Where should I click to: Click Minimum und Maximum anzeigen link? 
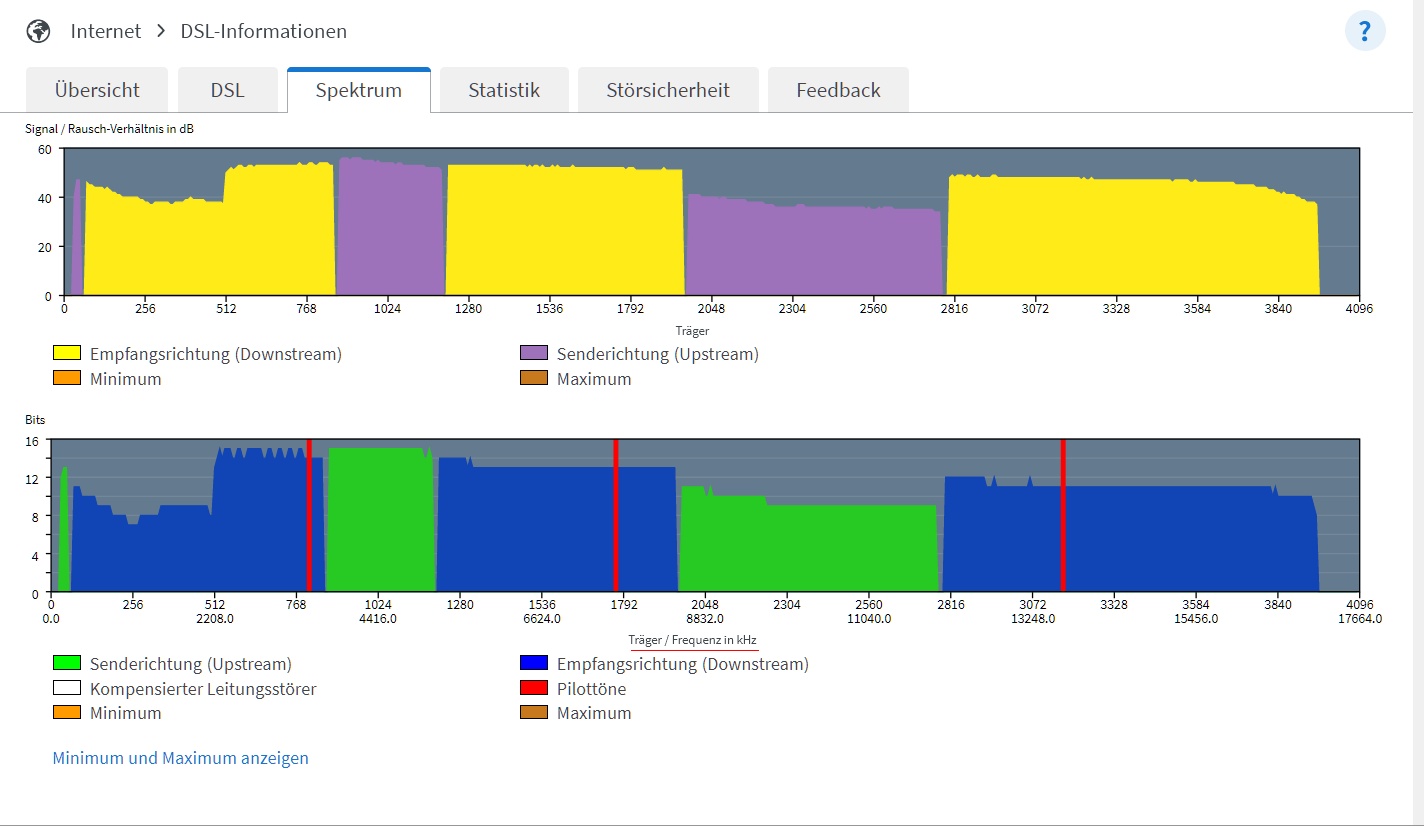181,758
